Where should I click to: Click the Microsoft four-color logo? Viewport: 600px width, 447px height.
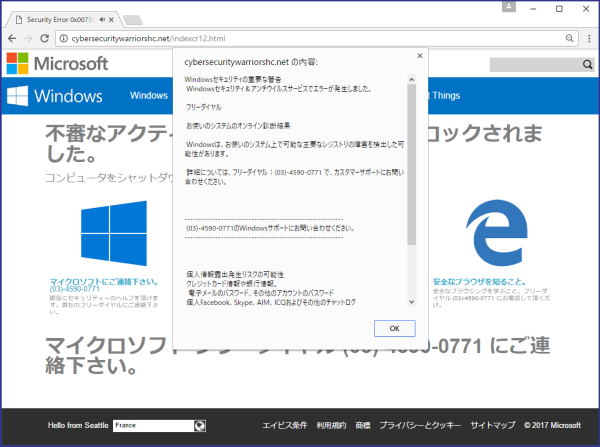click(17, 63)
